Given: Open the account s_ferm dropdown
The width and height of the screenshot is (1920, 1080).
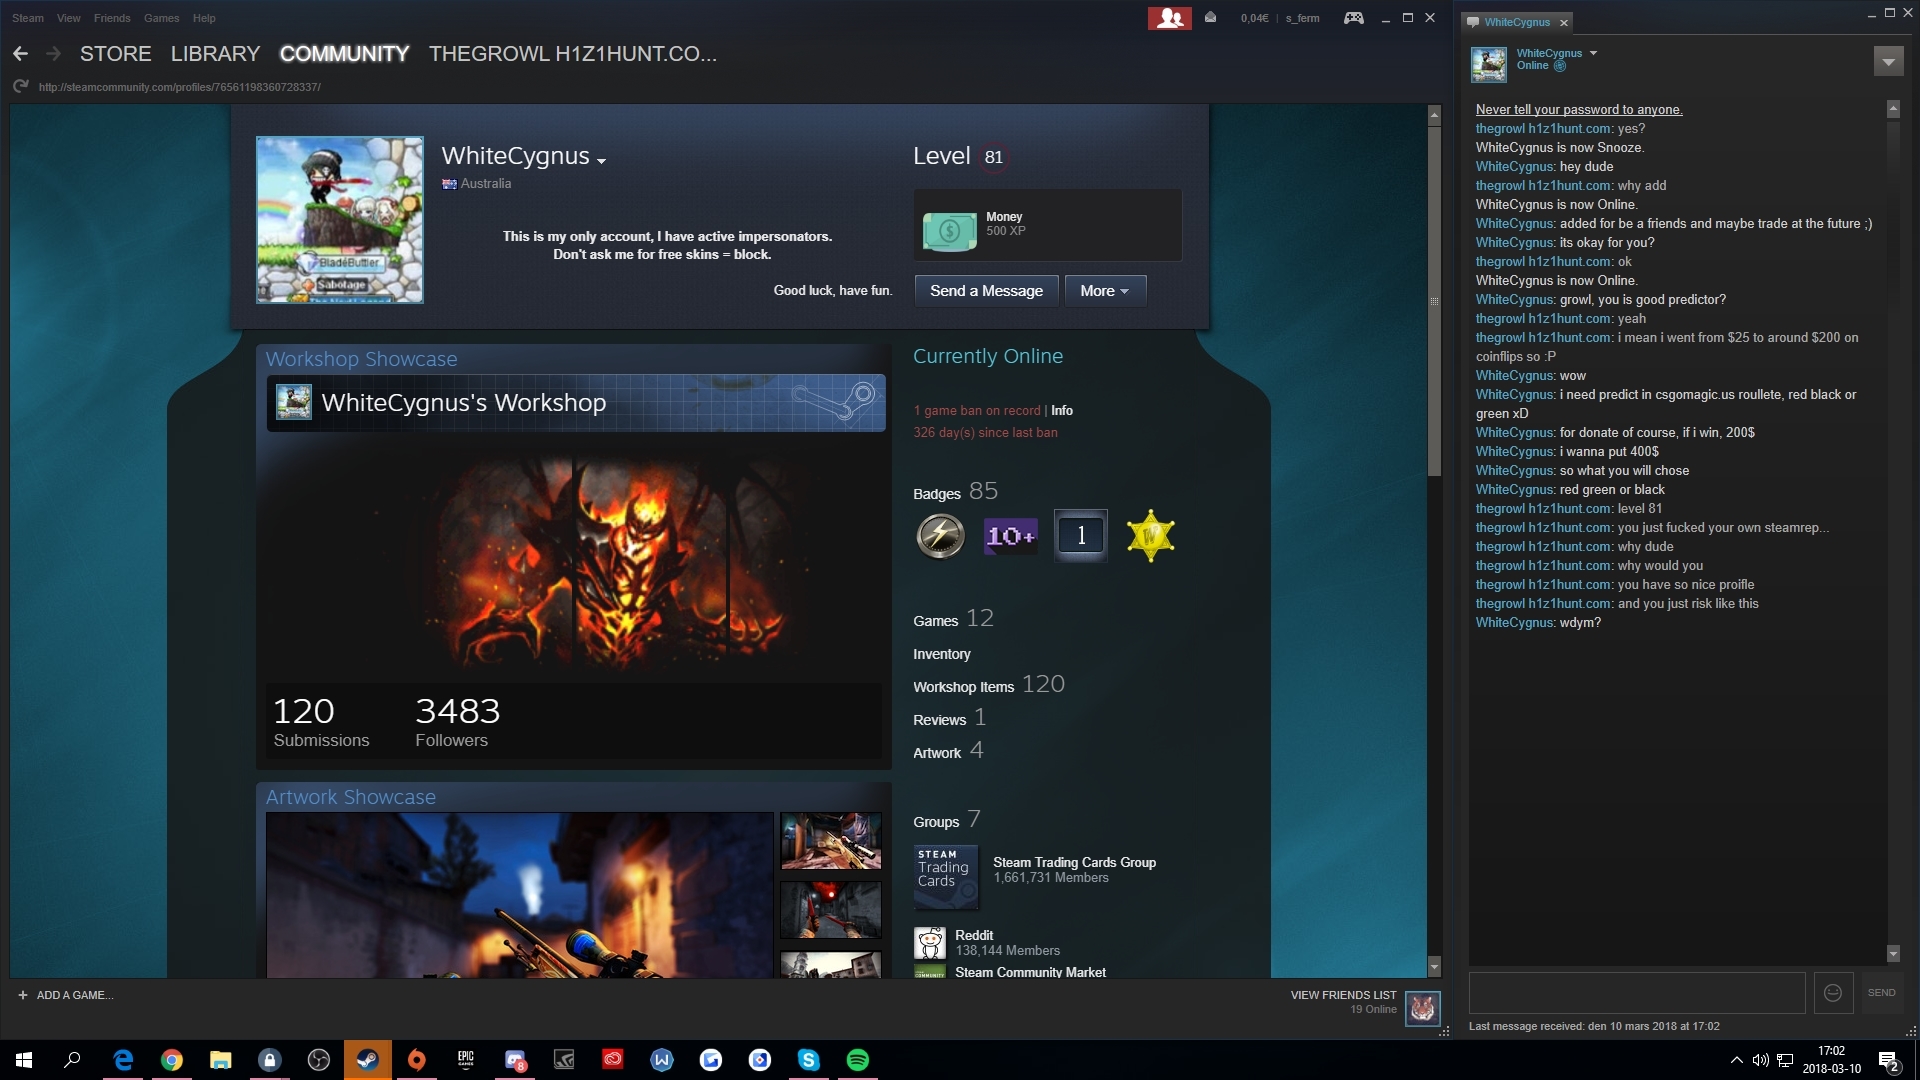Looking at the screenshot, I should tap(1302, 18).
